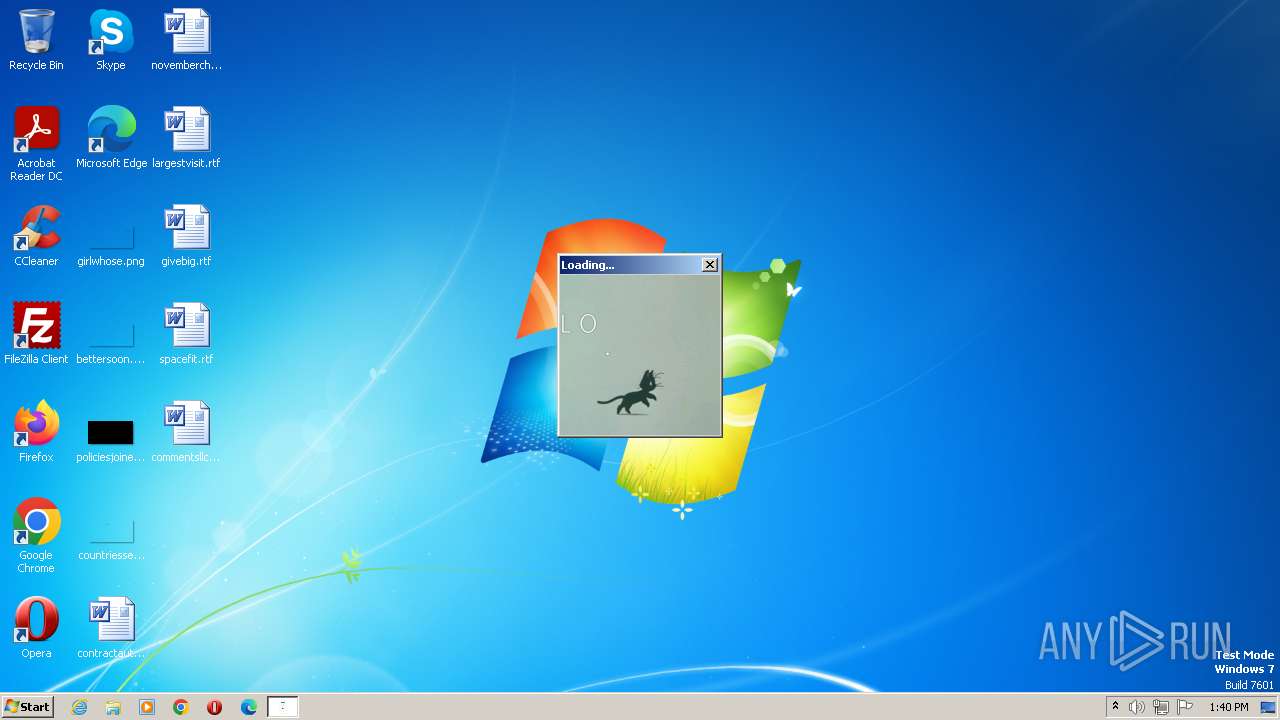Open Opera from the taskbar

click(215, 707)
